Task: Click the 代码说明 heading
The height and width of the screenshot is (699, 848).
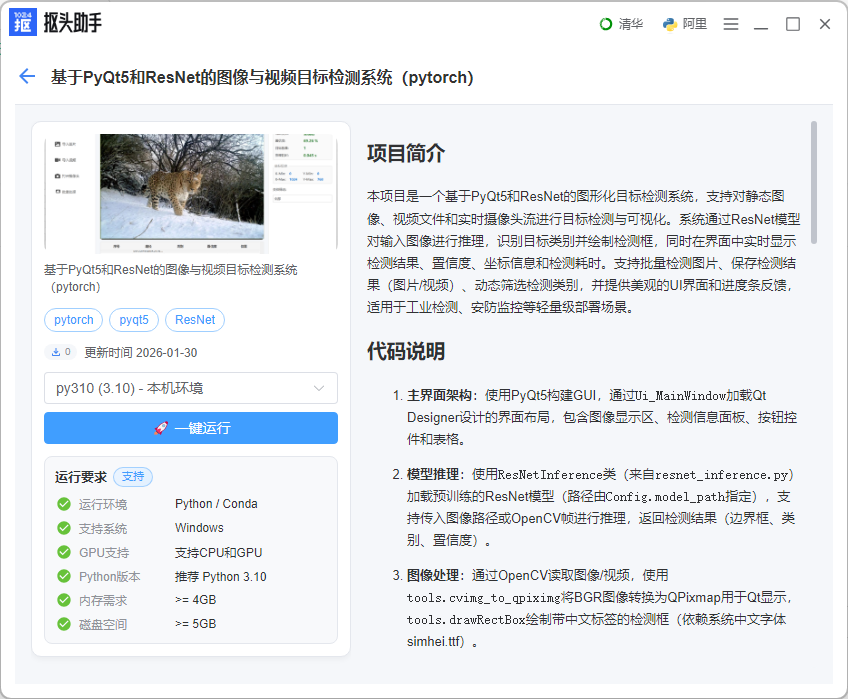Action: point(406,351)
